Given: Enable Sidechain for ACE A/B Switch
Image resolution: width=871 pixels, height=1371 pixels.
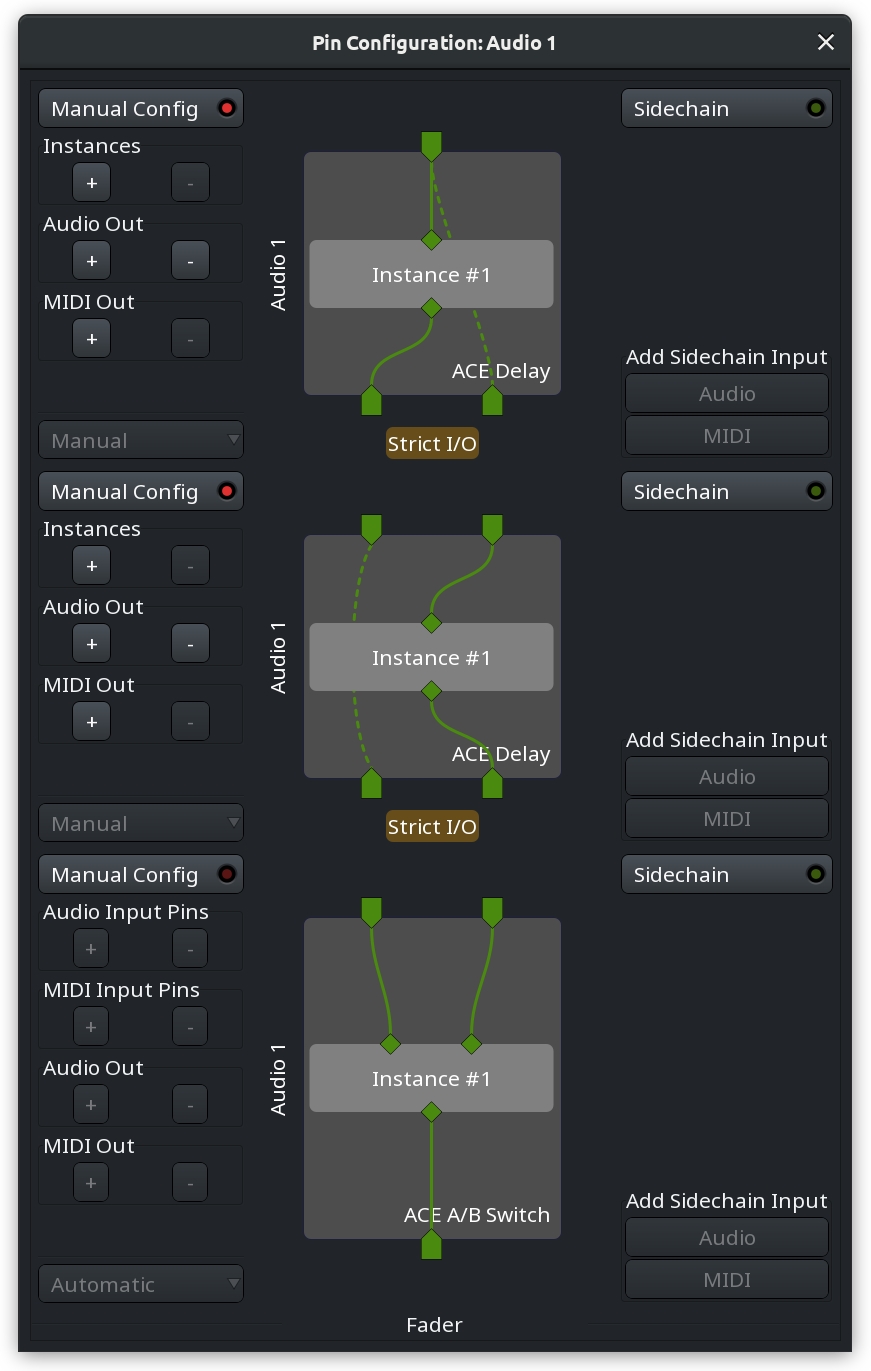Looking at the screenshot, I should [727, 874].
